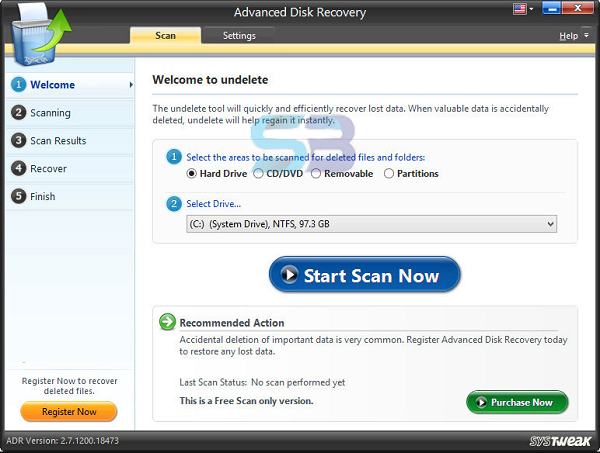Open the Help menu
The height and width of the screenshot is (453, 600).
click(x=568, y=36)
